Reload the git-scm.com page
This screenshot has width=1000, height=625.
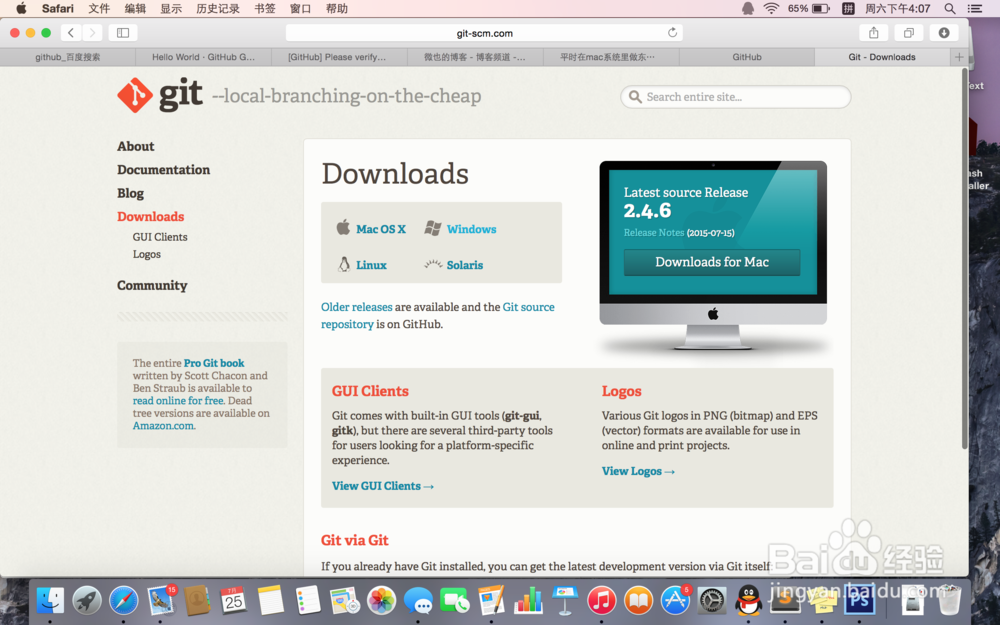click(x=672, y=33)
